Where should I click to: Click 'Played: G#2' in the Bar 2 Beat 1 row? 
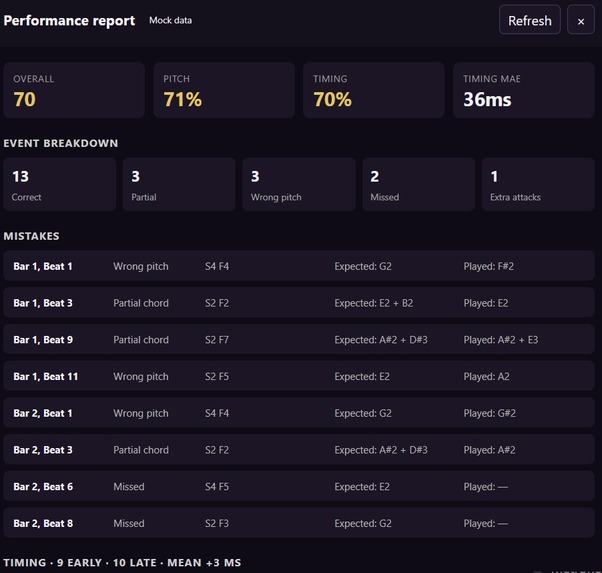(x=490, y=413)
